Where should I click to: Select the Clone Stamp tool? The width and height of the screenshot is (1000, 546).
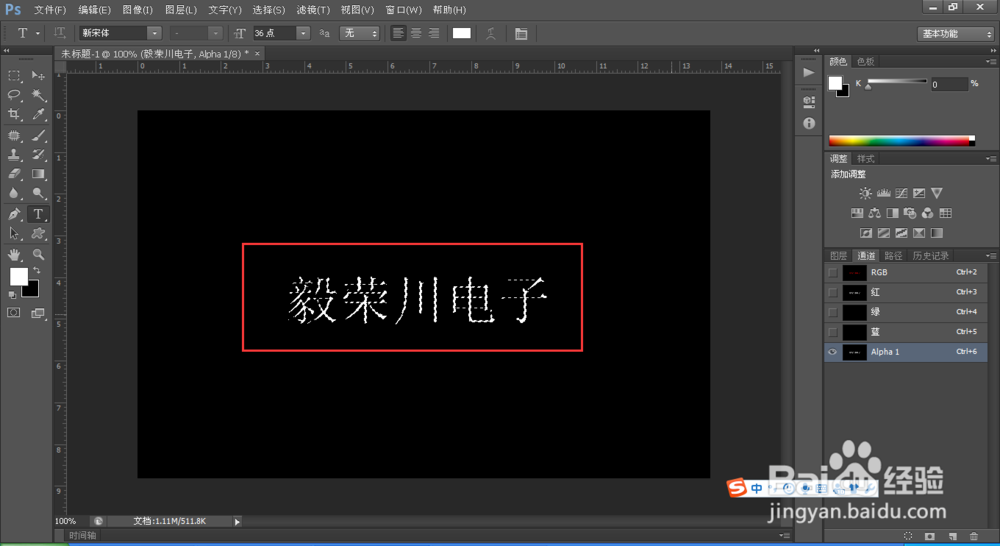tap(13, 154)
